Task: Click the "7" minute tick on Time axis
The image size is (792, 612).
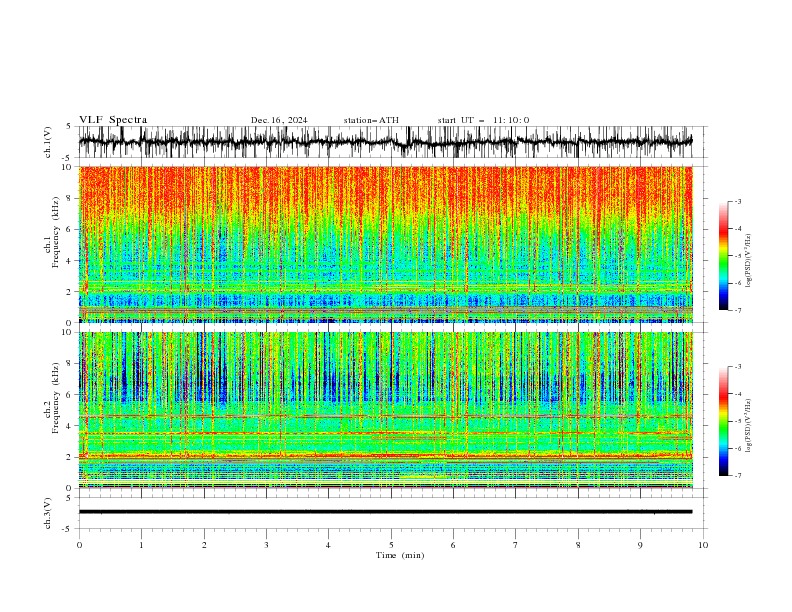Action: 516,545
